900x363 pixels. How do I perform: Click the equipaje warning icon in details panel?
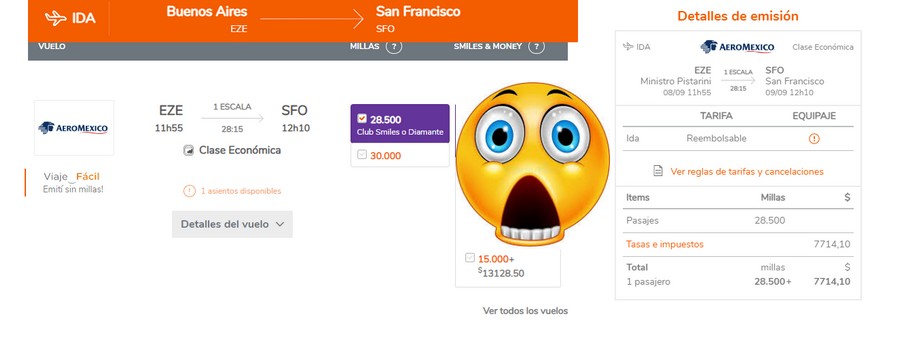point(814,138)
